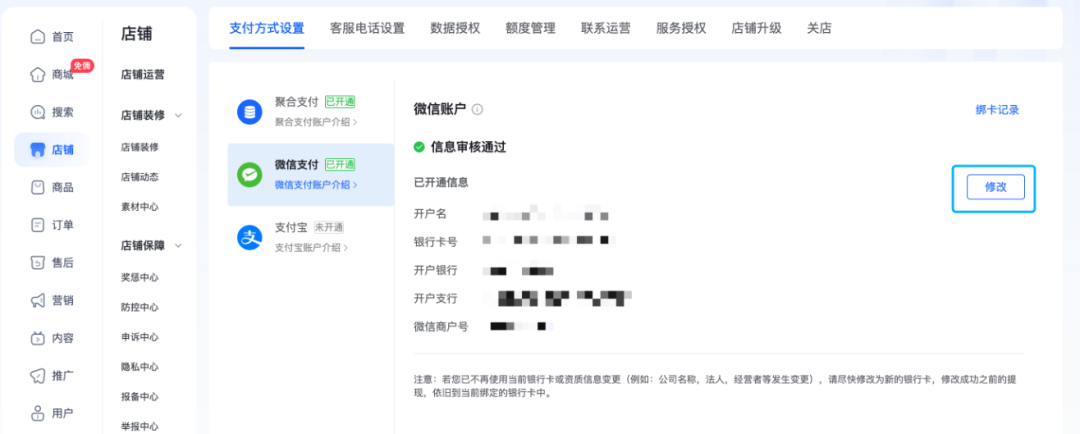
Task: Open 报备中心 in the submenu
Action: [x=140, y=397]
